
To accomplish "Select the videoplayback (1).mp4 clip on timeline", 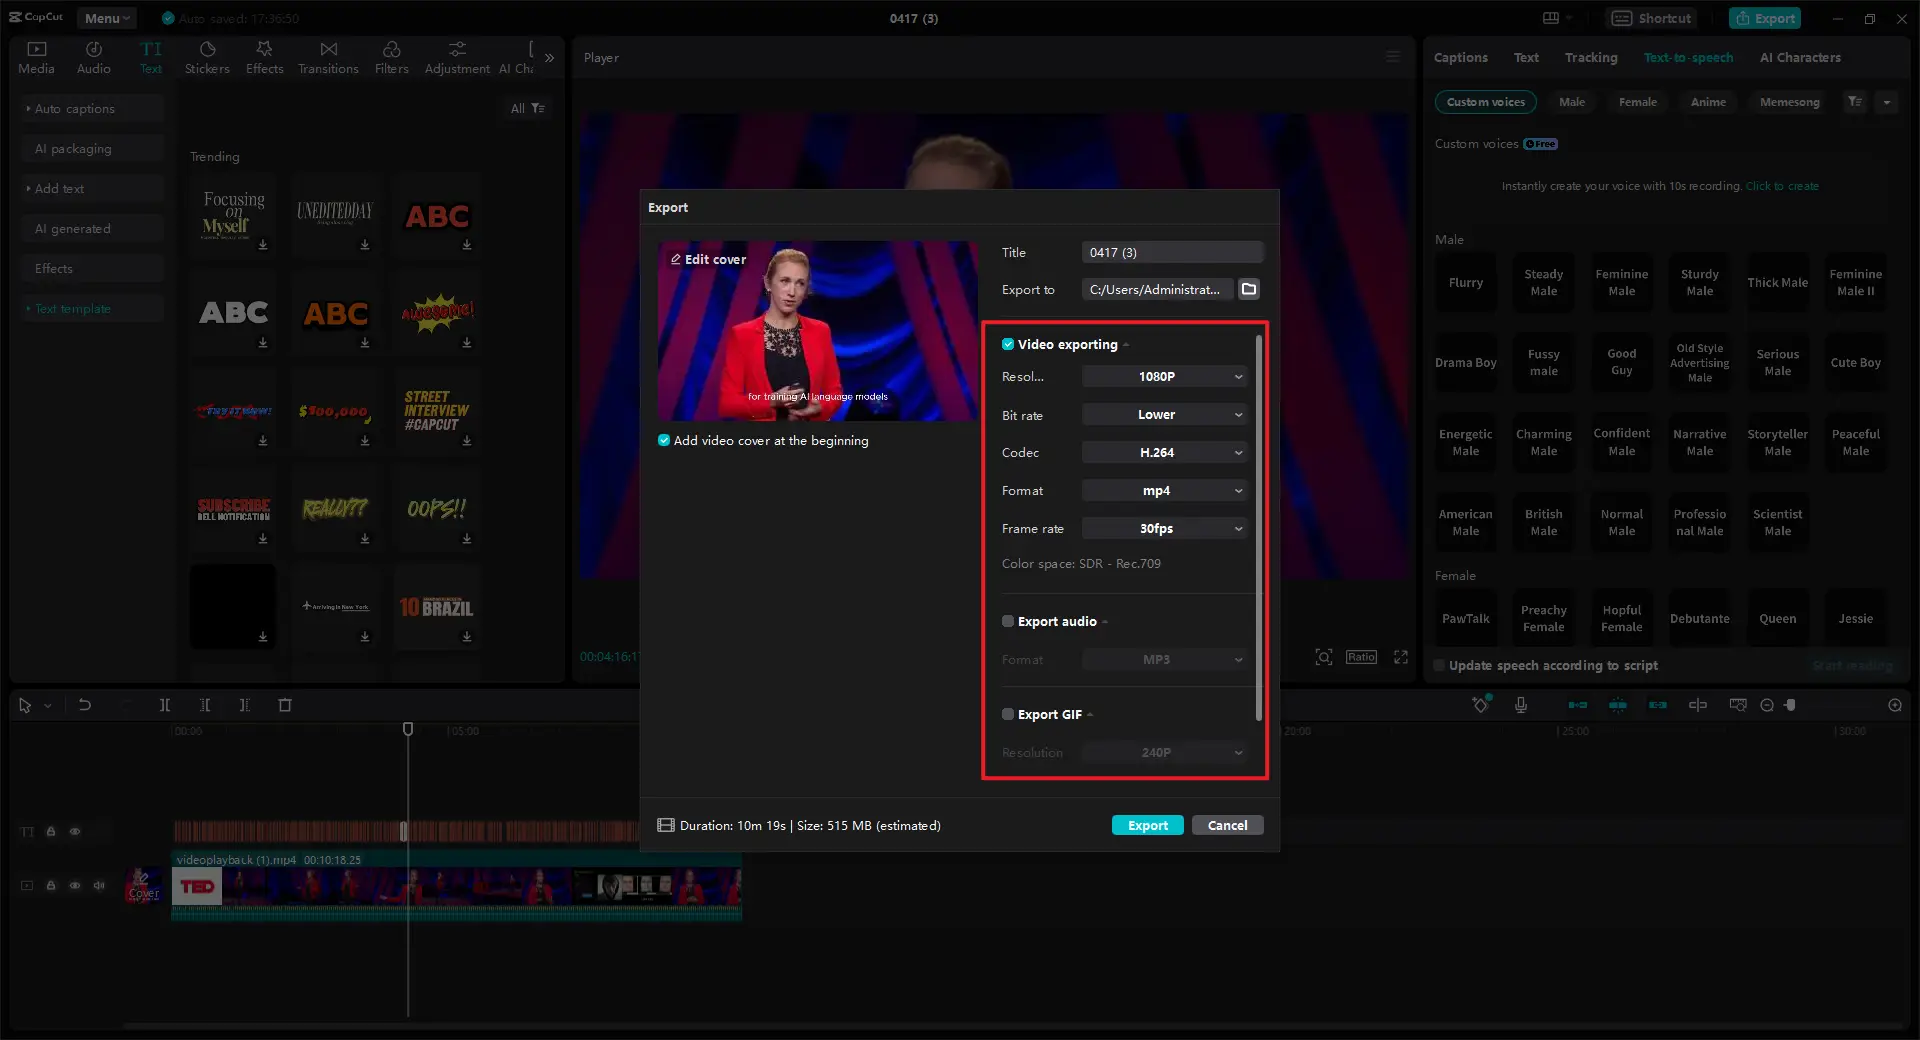I will click(457, 886).
